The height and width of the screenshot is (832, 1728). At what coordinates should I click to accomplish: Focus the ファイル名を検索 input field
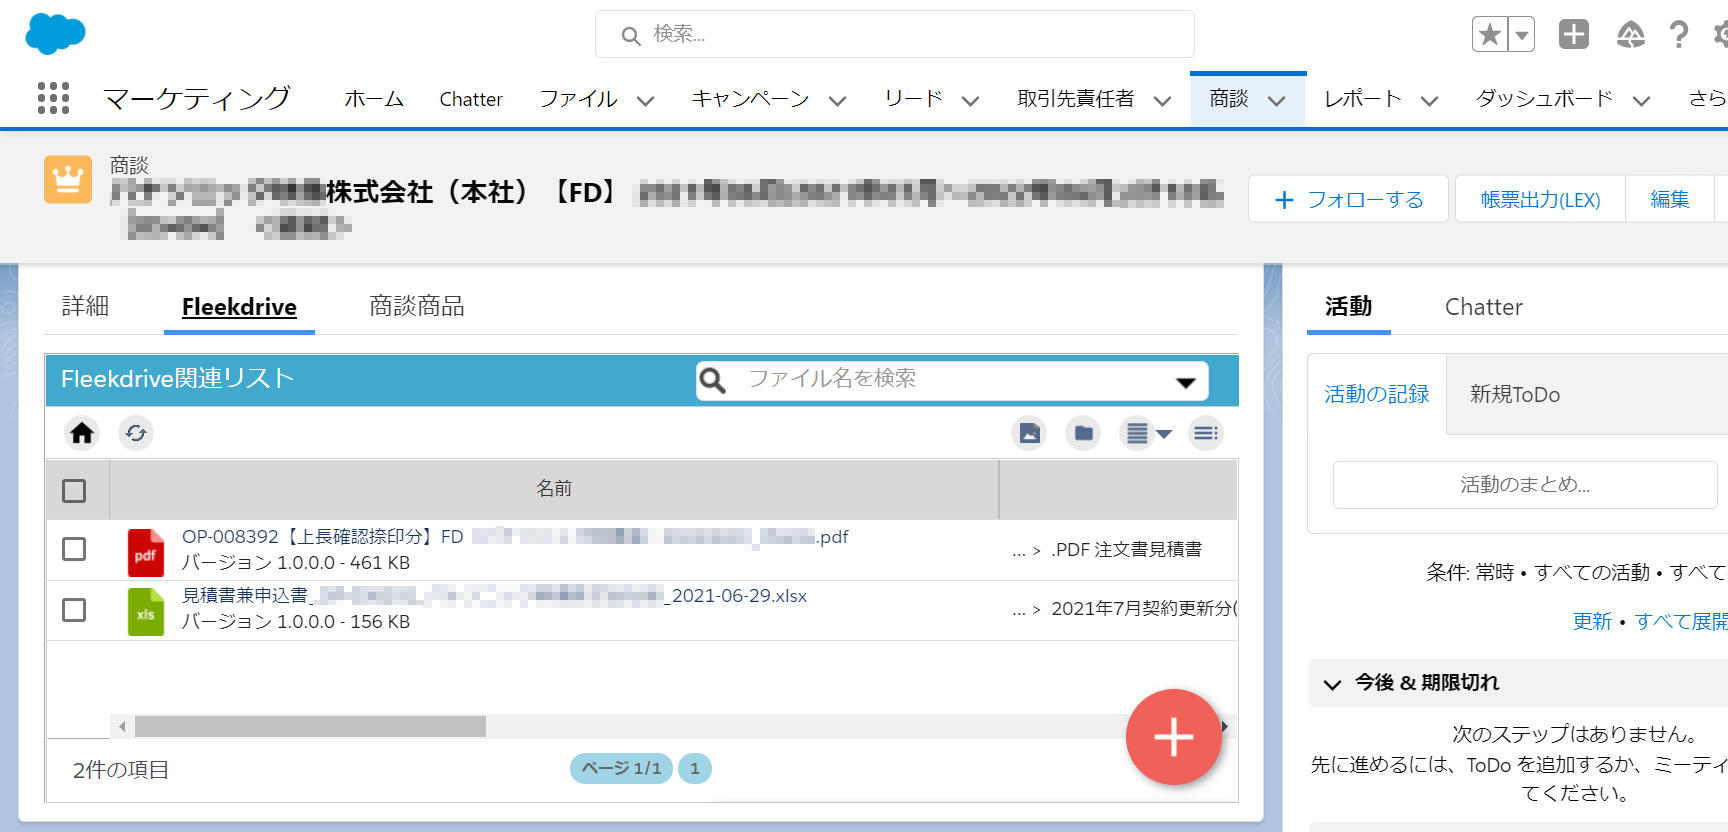pyautogui.click(x=954, y=379)
